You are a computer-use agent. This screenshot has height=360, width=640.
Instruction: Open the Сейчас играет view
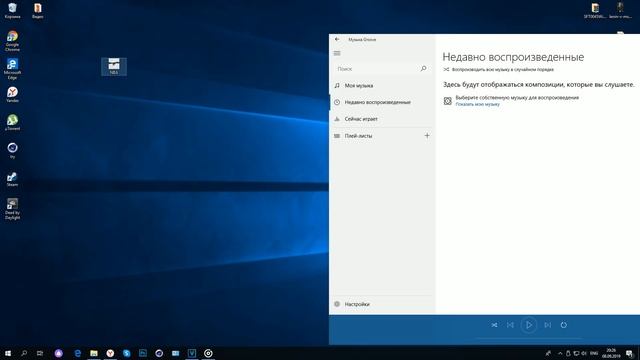(x=382, y=119)
